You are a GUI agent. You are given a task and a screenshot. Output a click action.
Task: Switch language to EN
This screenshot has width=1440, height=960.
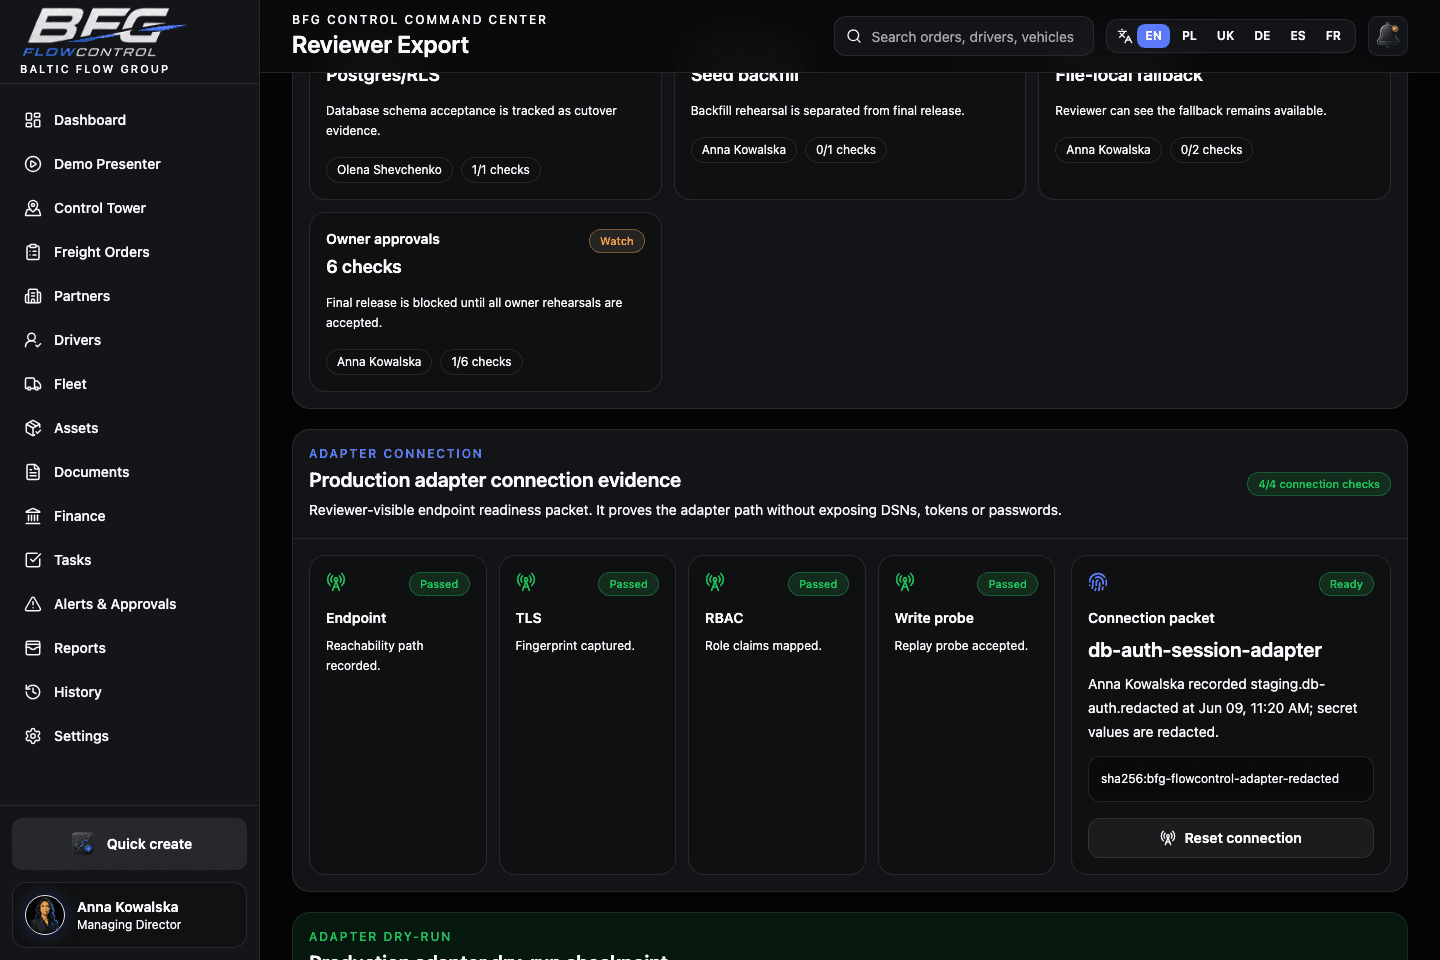(x=1153, y=36)
